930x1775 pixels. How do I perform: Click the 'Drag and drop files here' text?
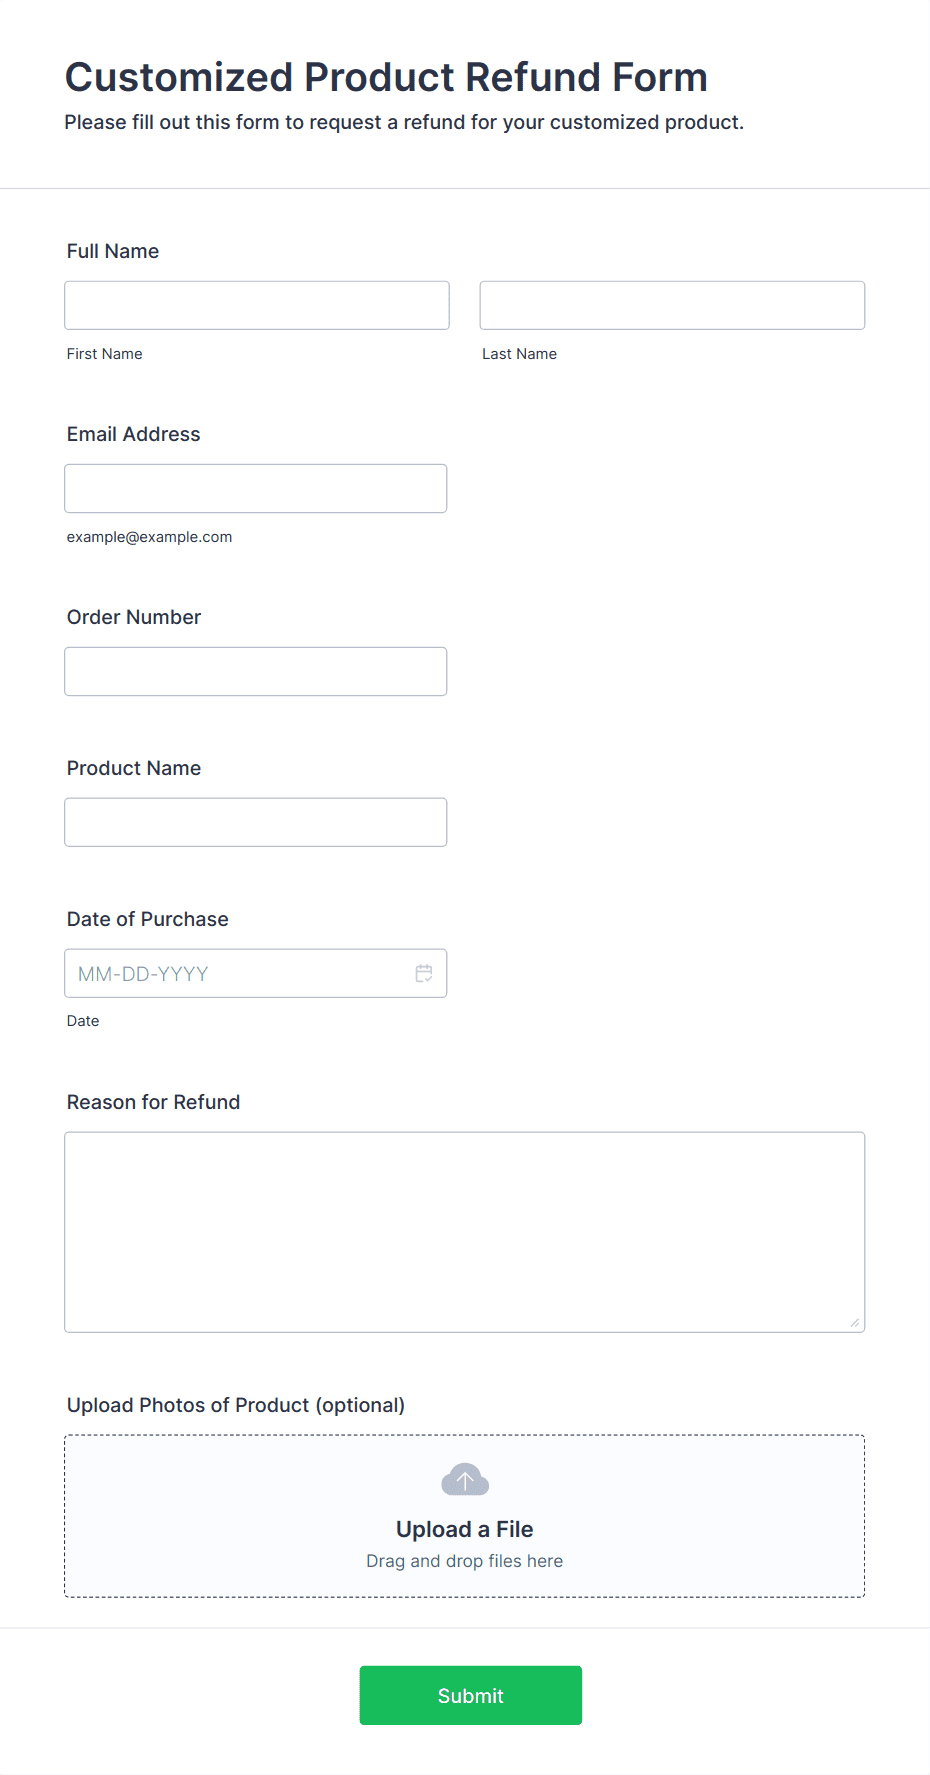465,1561
